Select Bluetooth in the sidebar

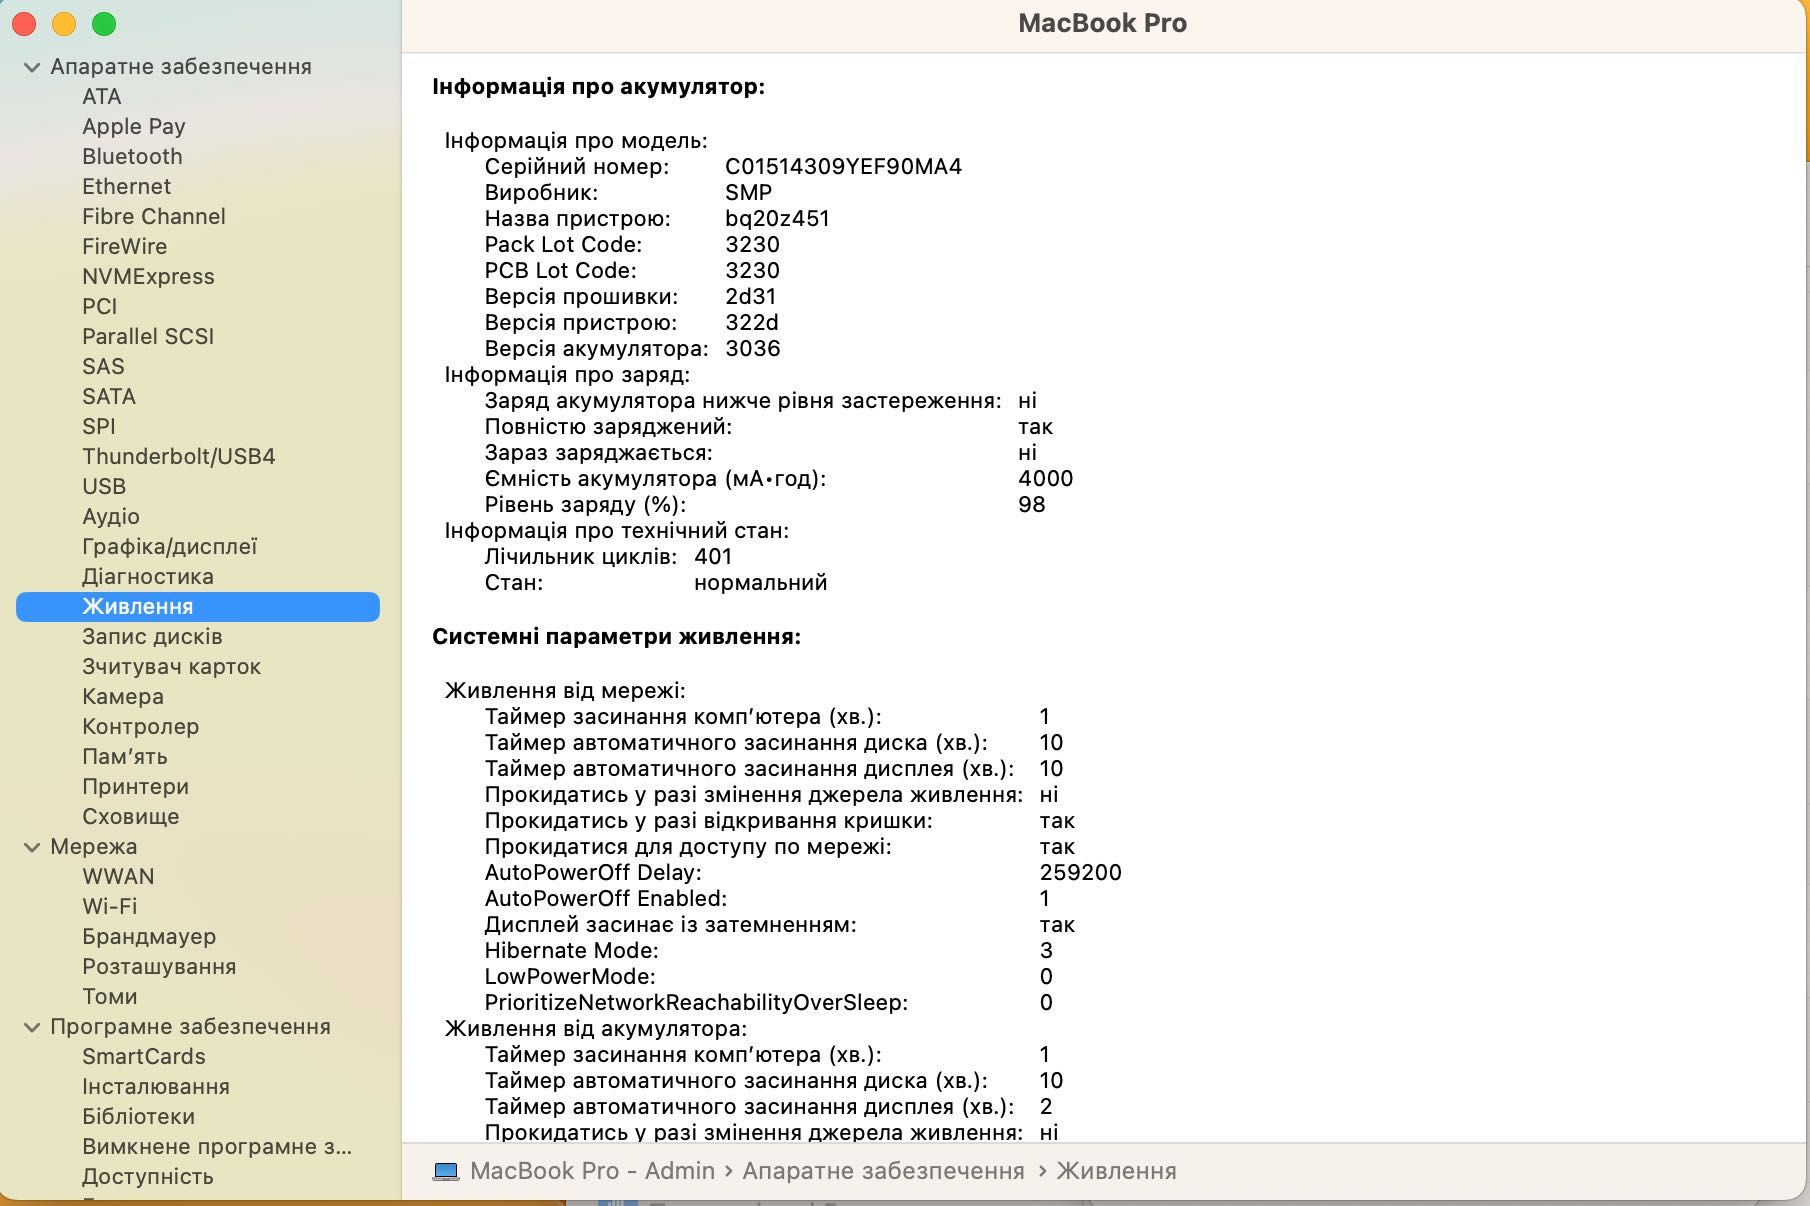click(132, 156)
